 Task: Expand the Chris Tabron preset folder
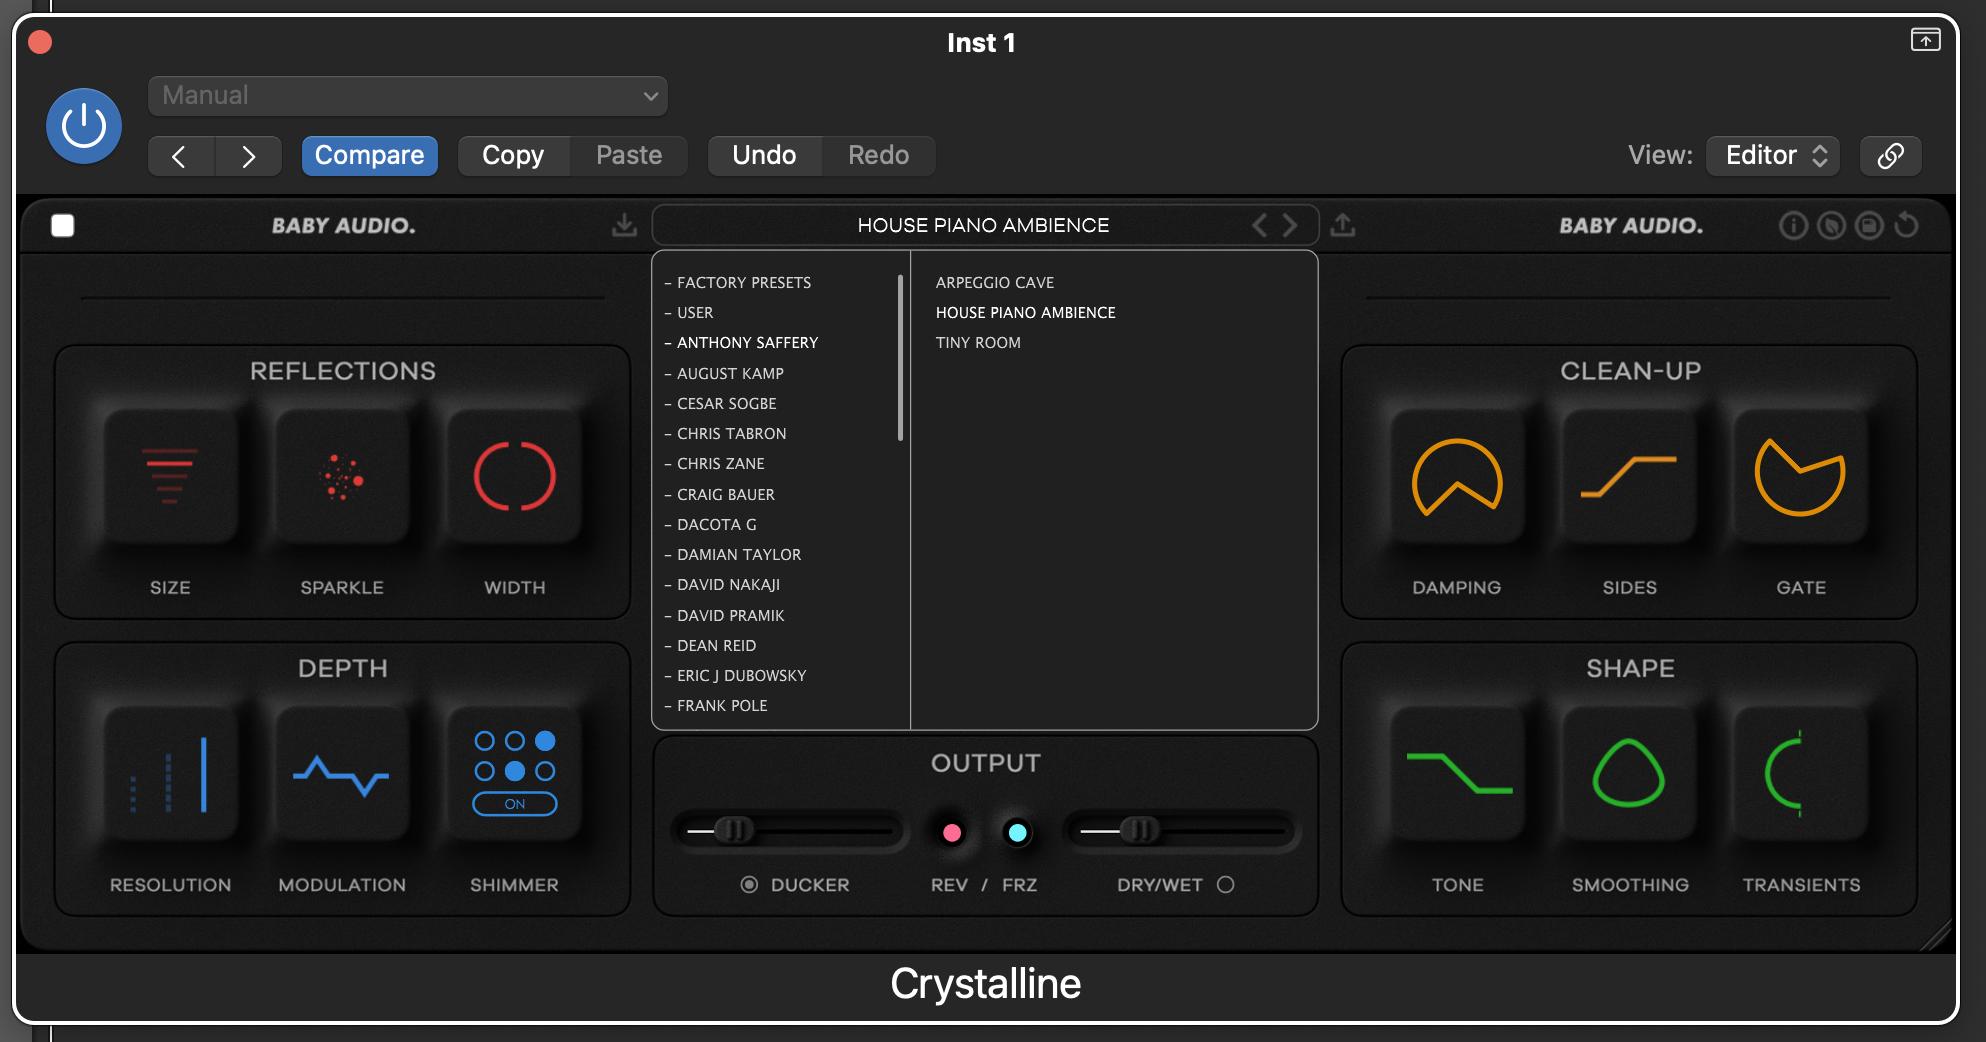(731, 434)
